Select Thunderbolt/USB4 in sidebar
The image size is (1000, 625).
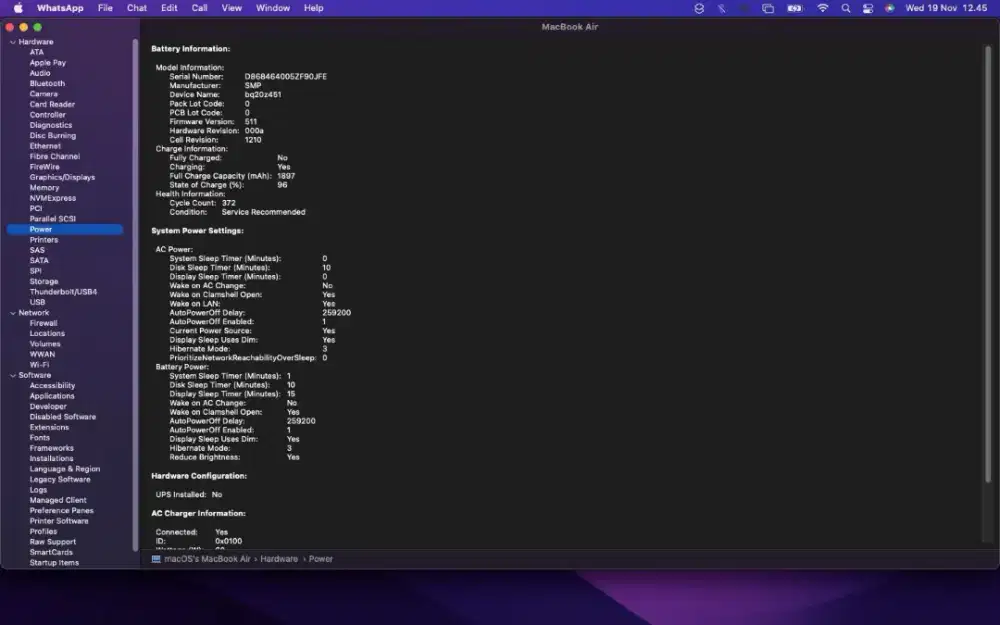click(x=63, y=292)
